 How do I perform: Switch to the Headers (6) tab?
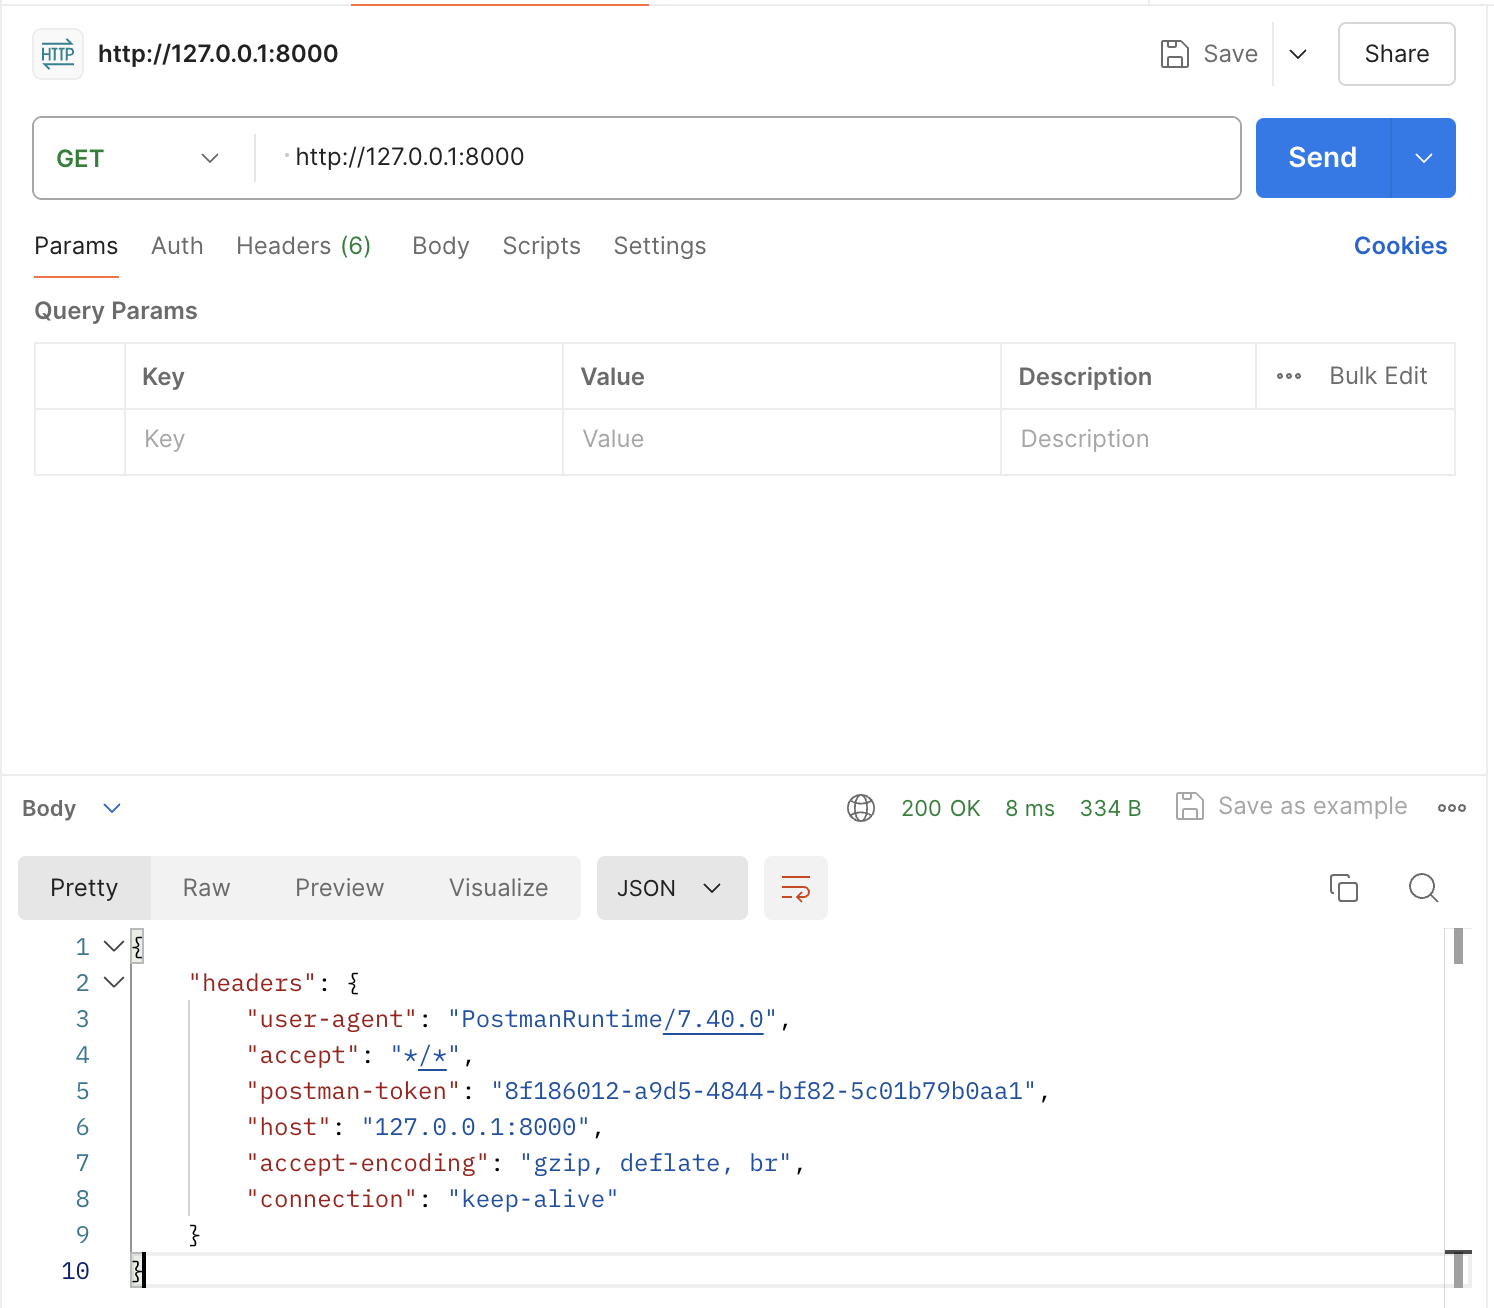pyautogui.click(x=303, y=246)
